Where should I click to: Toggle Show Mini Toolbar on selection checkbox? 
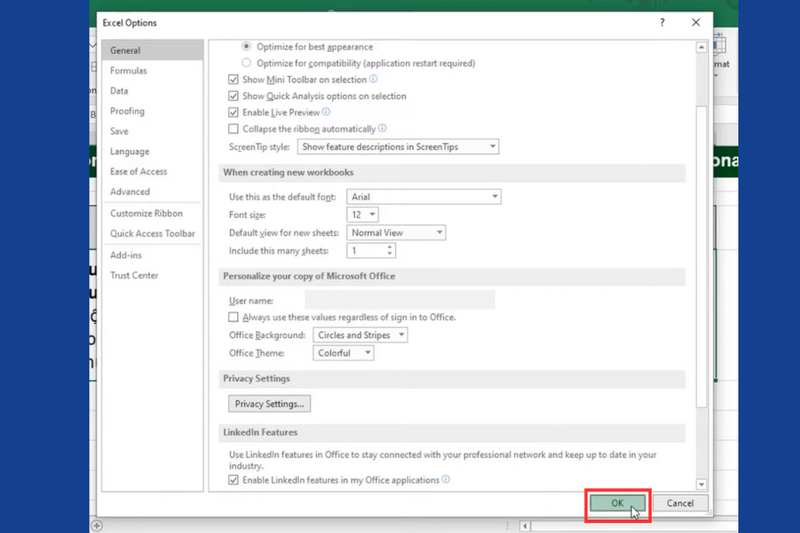[233, 80]
